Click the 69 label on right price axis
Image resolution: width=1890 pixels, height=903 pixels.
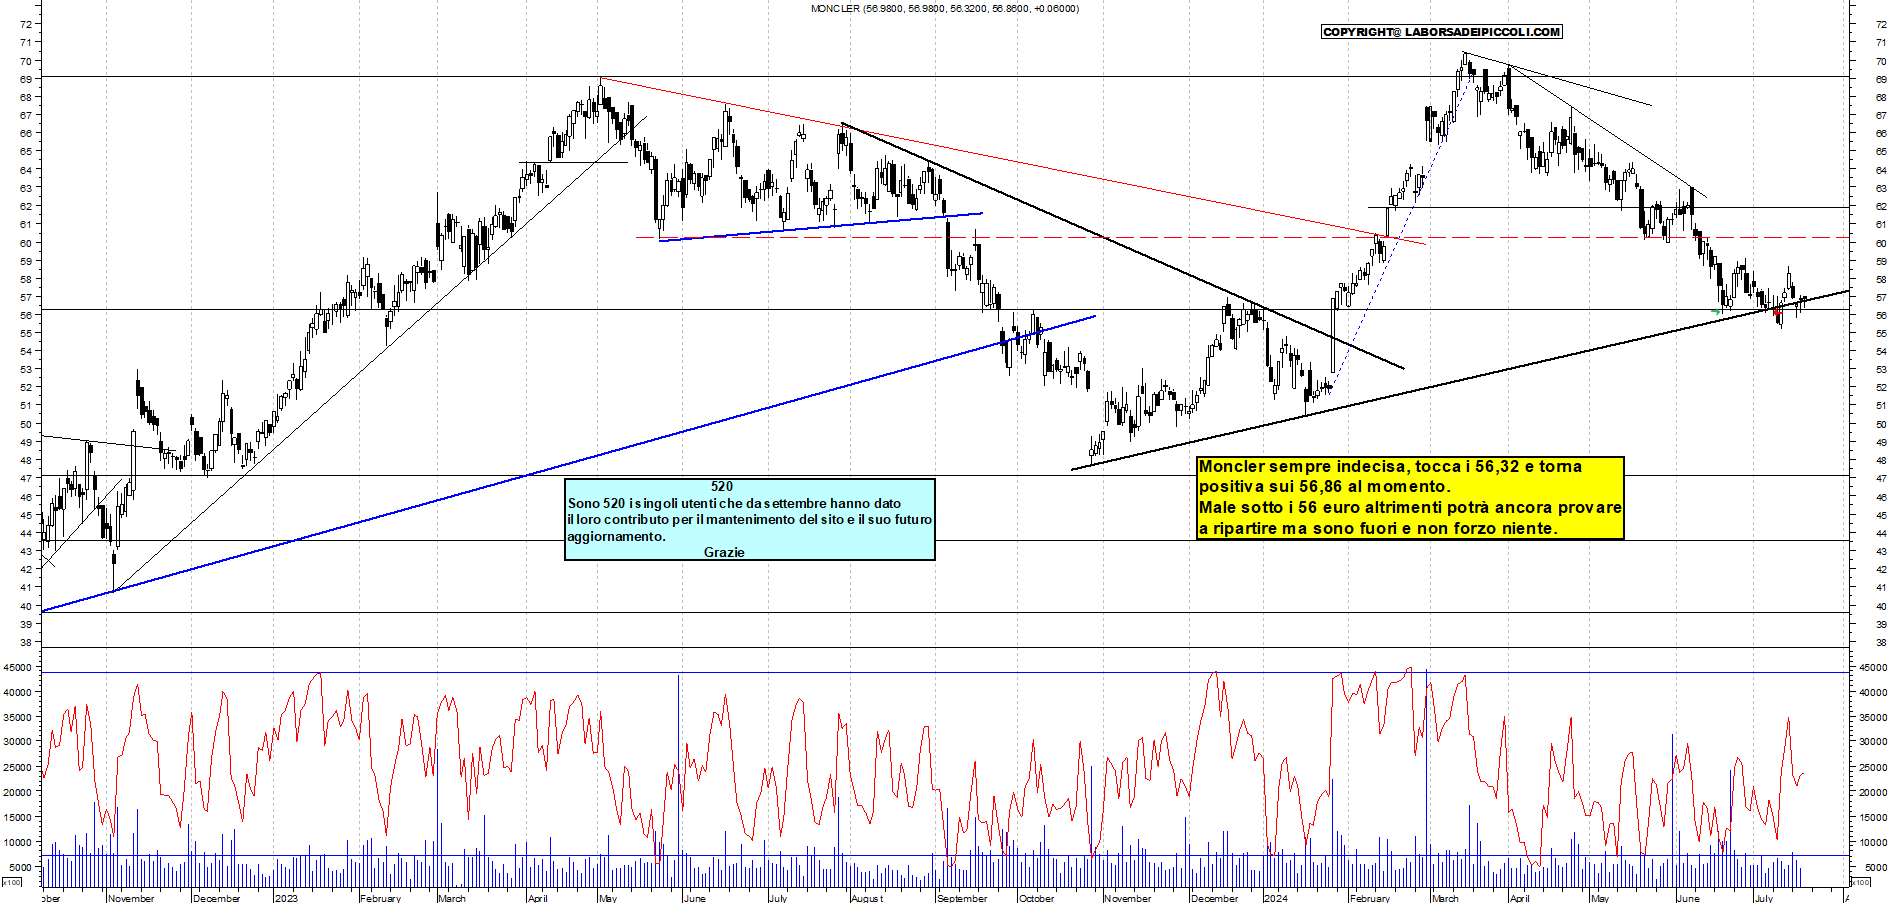(x=1881, y=79)
